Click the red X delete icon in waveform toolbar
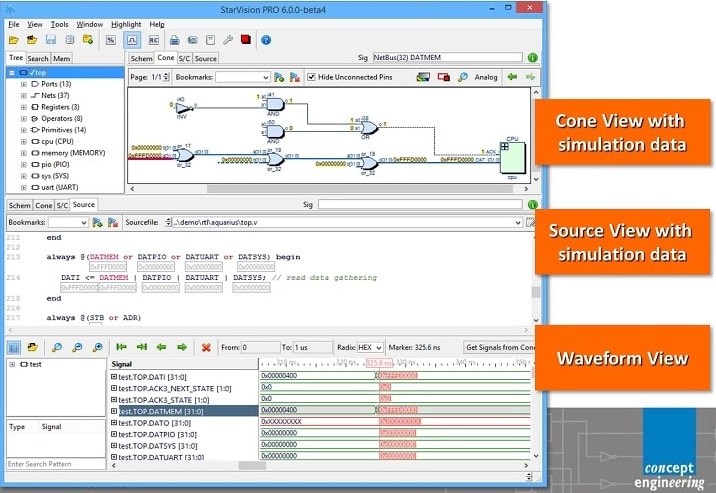The image size is (716, 493). pos(206,347)
